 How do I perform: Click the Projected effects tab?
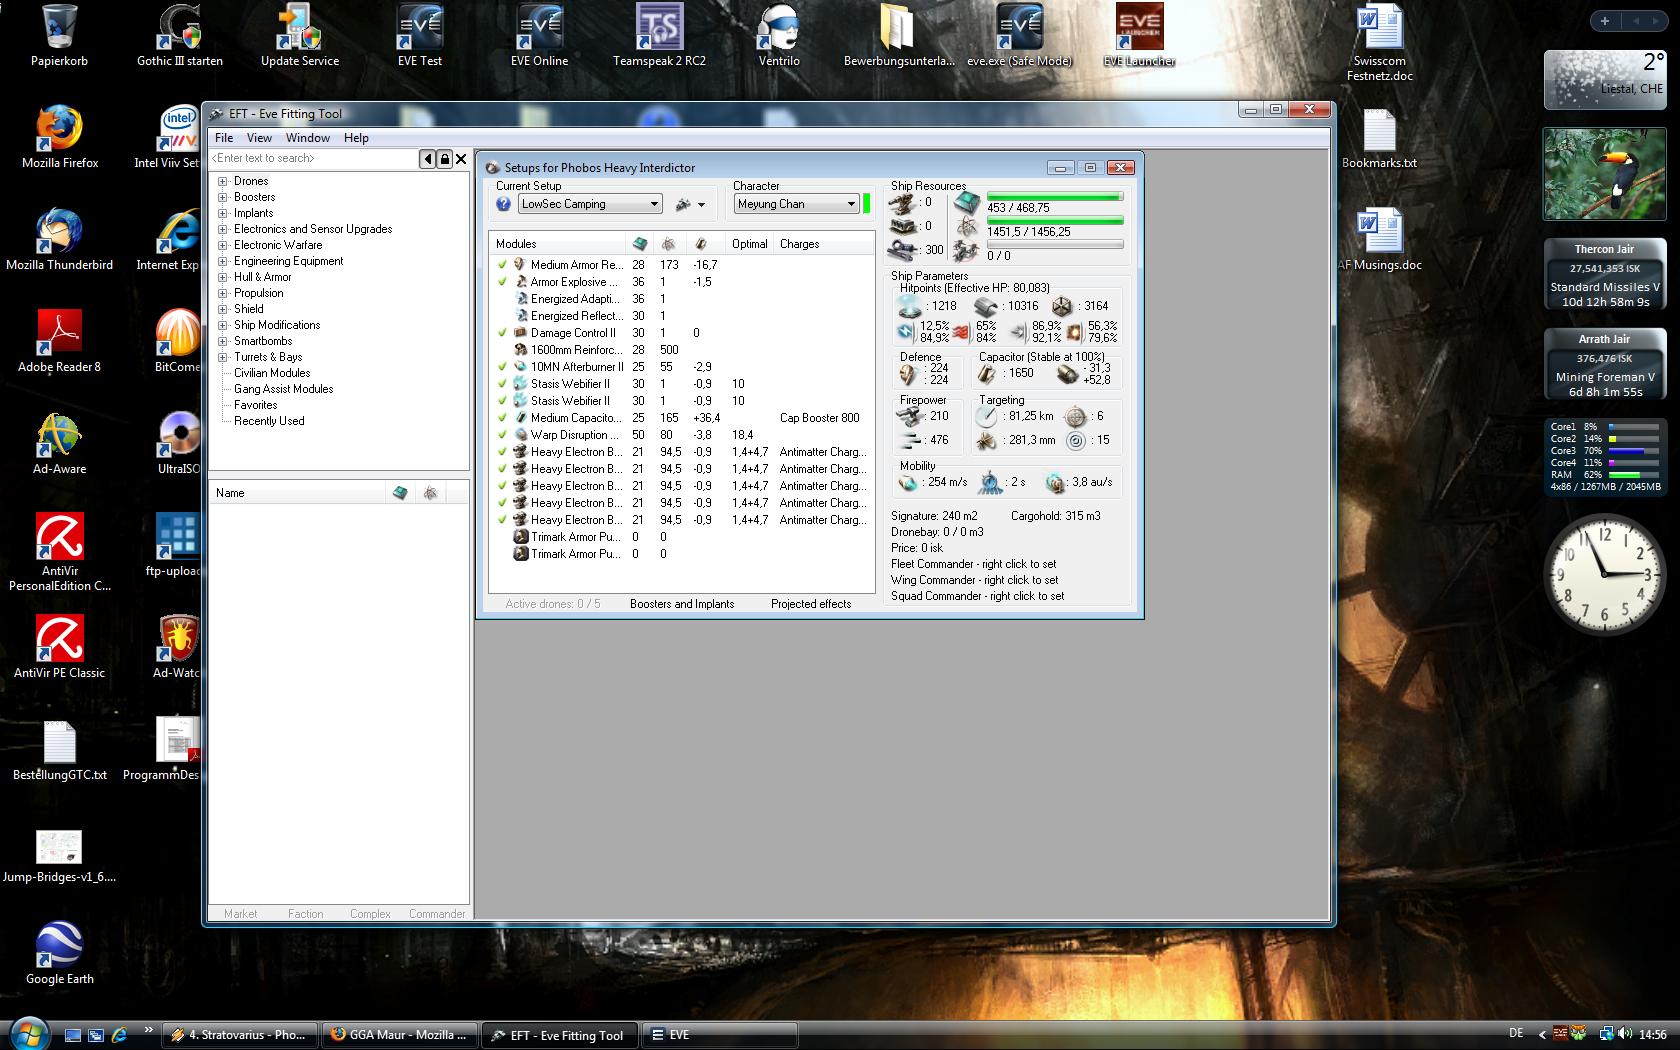coord(811,604)
